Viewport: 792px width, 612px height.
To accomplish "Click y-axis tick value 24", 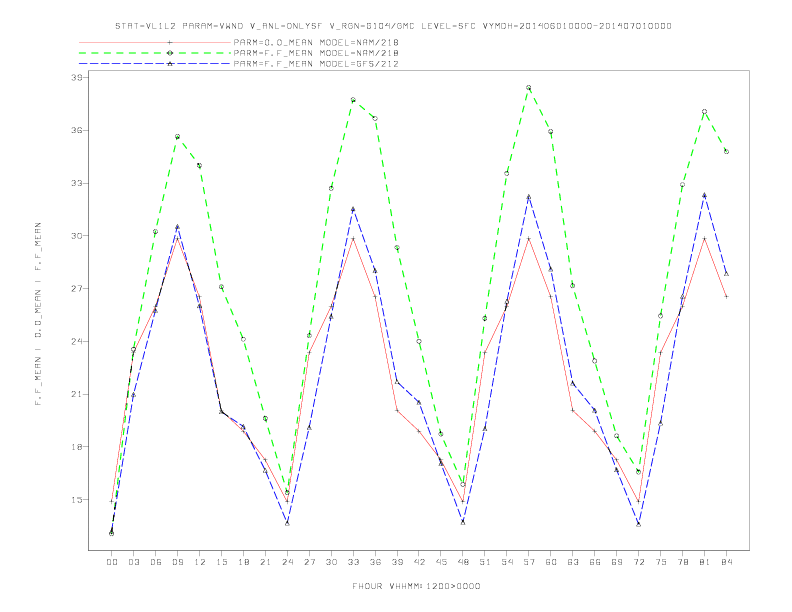I will 77,341.
